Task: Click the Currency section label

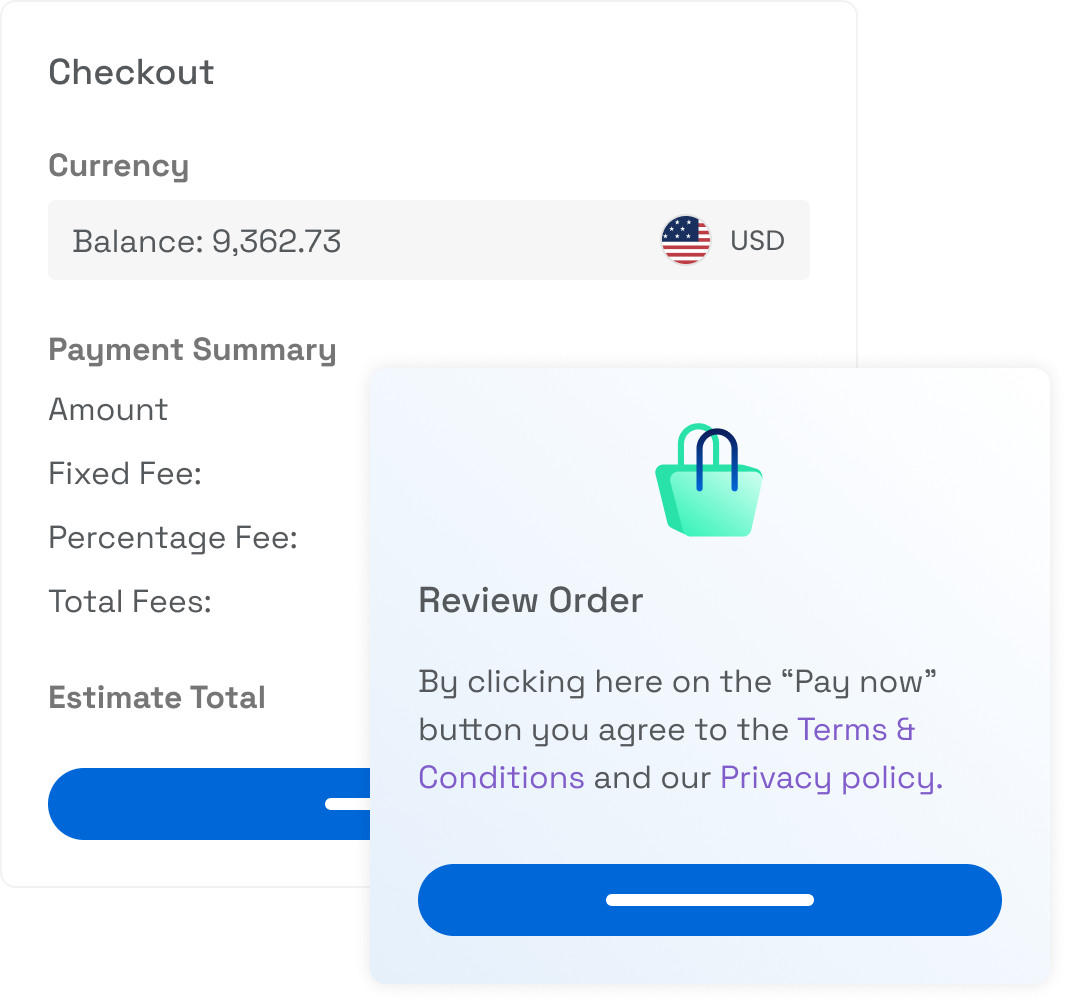Action: tap(118, 165)
